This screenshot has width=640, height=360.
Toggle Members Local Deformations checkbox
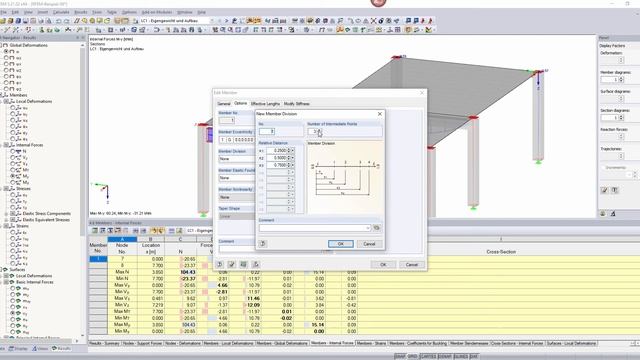(7, 101)
